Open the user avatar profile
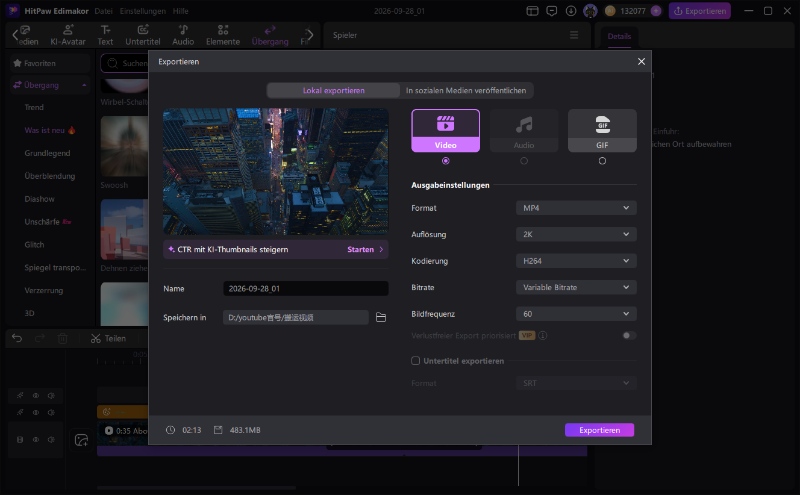Image resolution: width=800 pixels, height=495 pixels. coord(590,11)
